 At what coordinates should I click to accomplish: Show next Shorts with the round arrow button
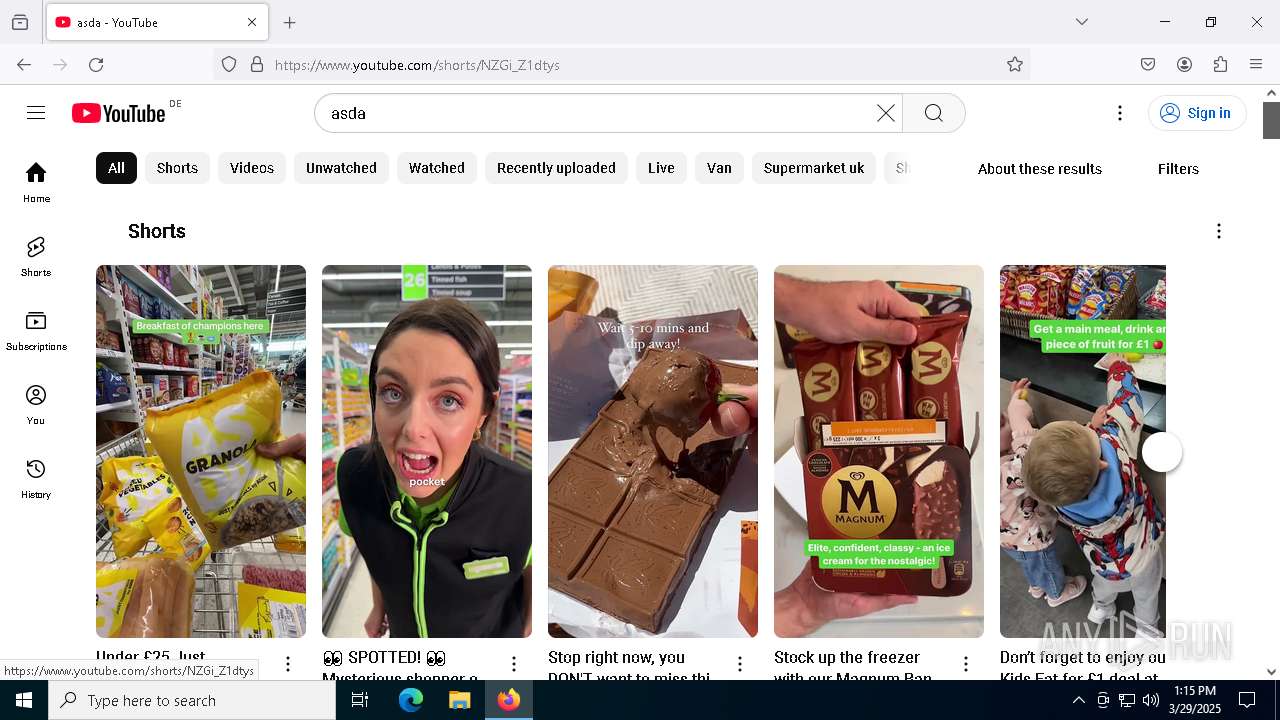[1162, 452]
